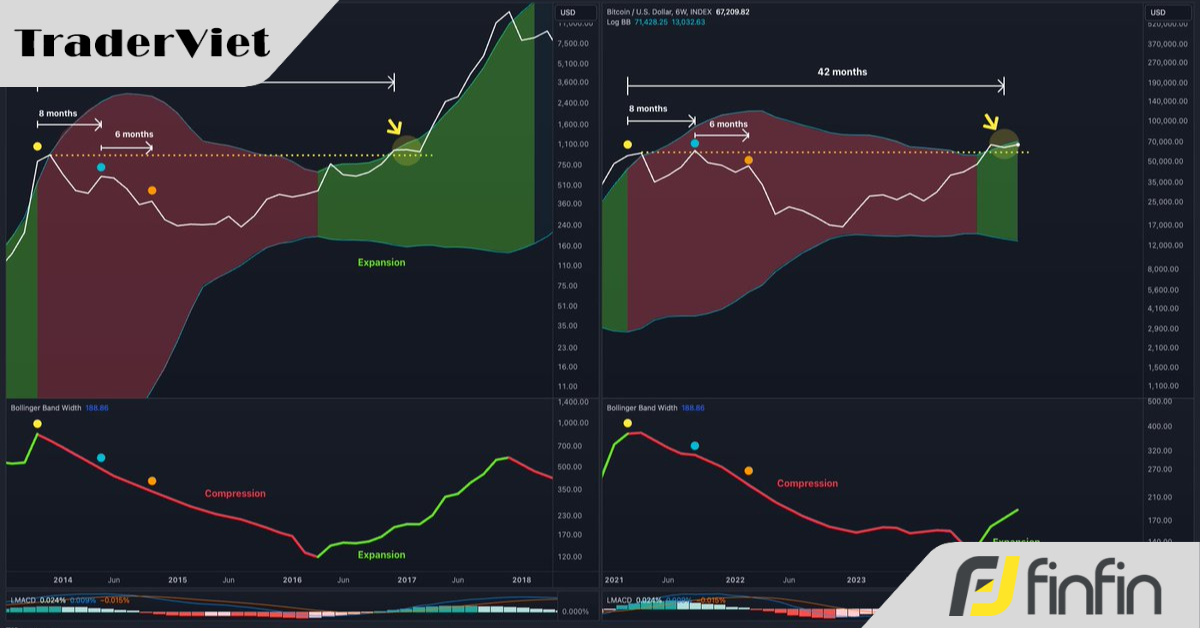Open USD currency selector on right chart
This screenshot has height=628, width=1200.
pos(1158,12)
